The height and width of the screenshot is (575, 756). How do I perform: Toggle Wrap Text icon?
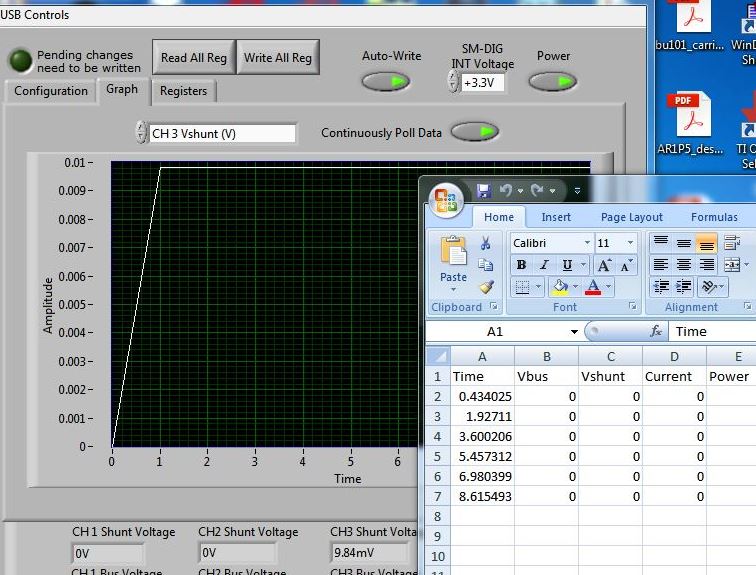point(732,242)
